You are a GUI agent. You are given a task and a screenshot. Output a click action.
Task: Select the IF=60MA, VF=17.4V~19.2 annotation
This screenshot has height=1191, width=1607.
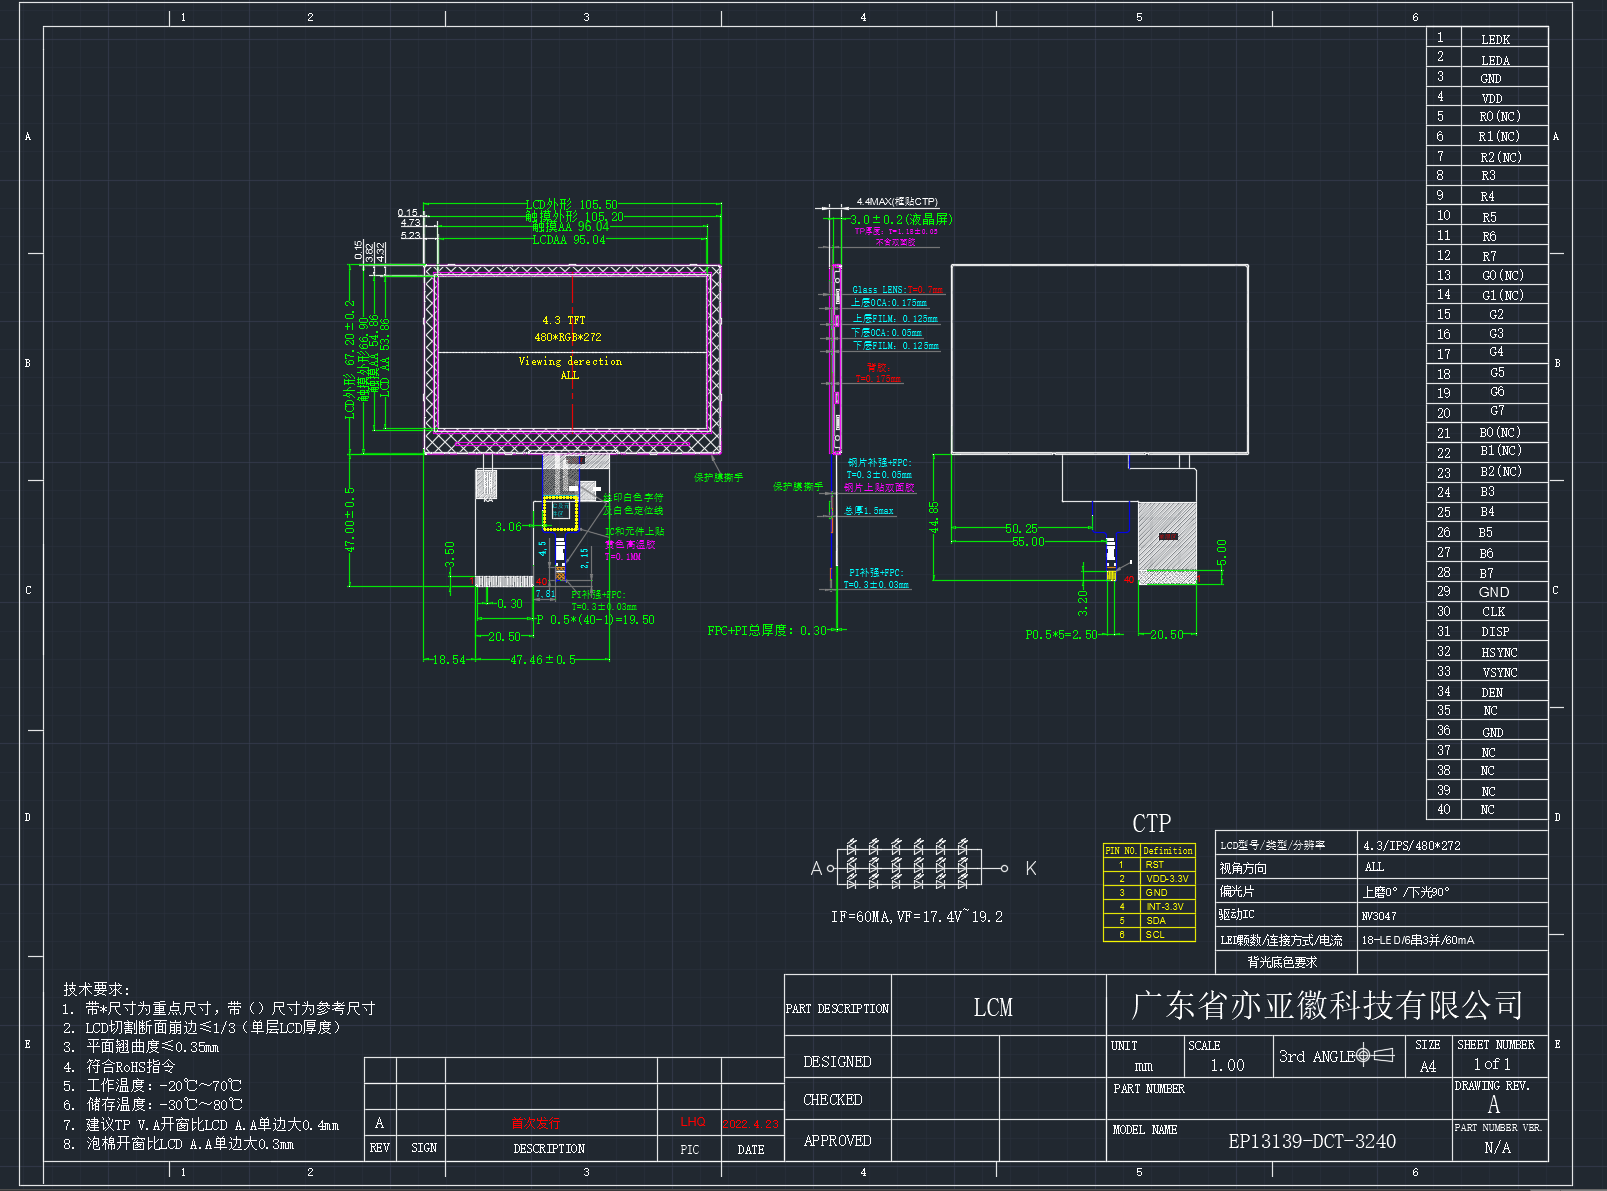pos(916,916)
